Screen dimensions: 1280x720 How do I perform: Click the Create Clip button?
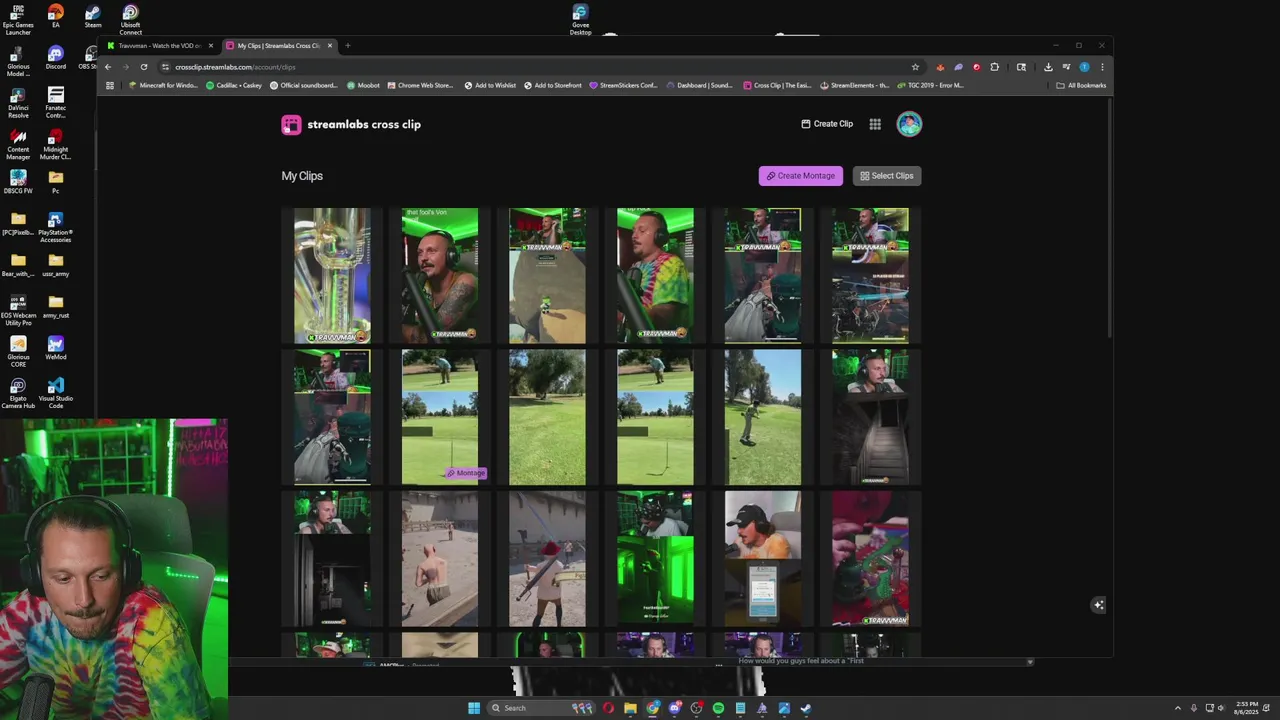coord(827,124)
